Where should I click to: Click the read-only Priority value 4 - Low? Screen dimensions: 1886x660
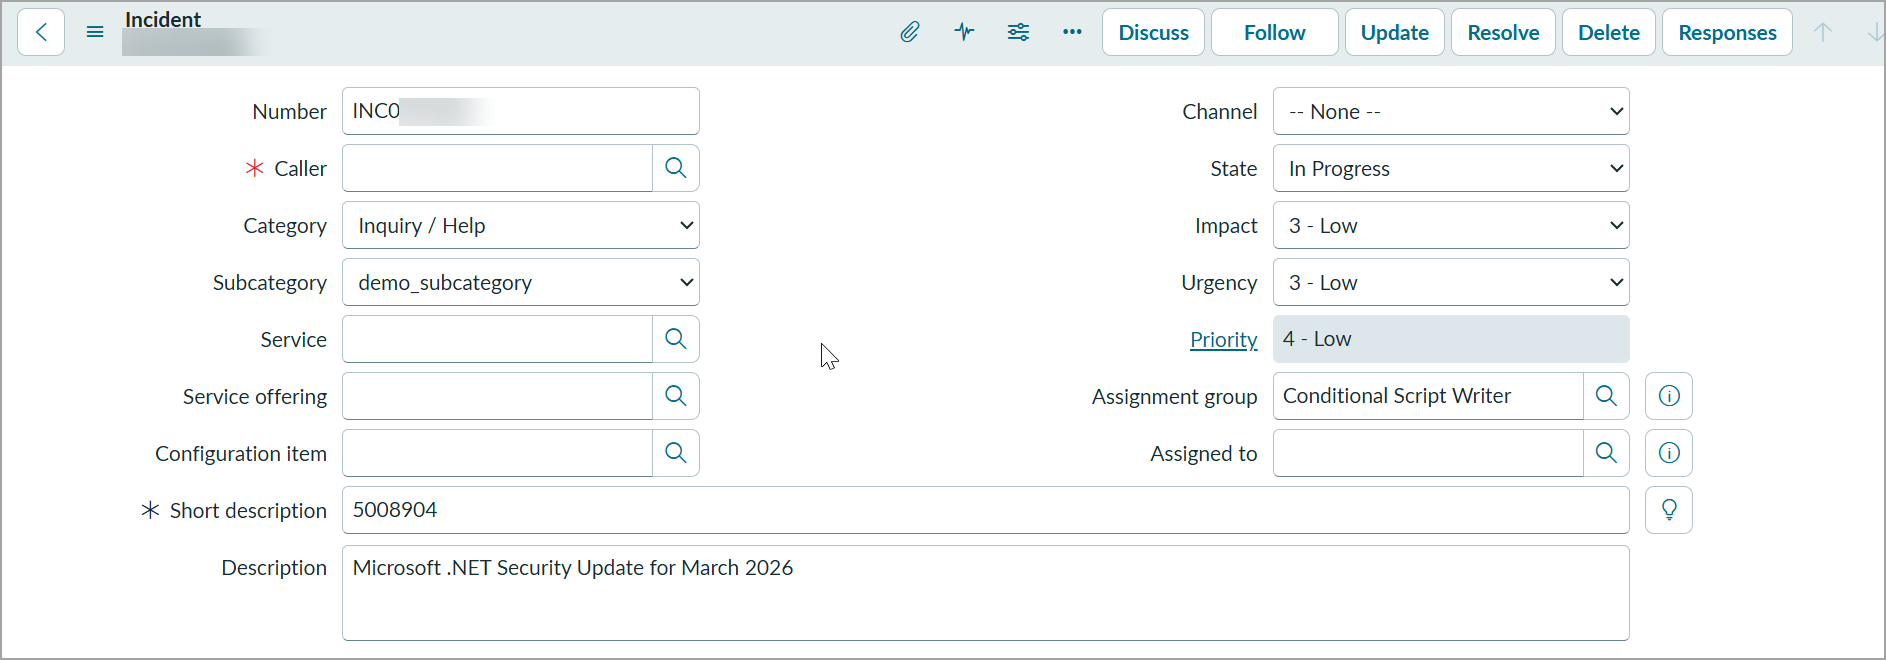coord(1451,339)
